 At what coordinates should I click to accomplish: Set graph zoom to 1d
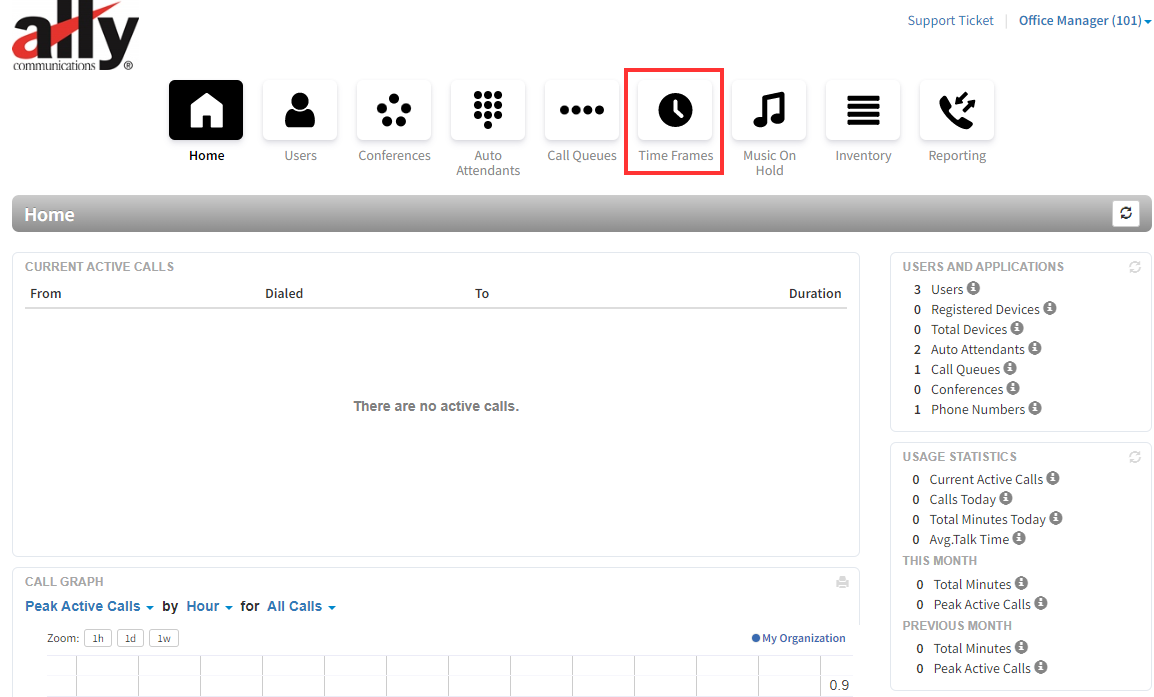(x=130, y=638)
